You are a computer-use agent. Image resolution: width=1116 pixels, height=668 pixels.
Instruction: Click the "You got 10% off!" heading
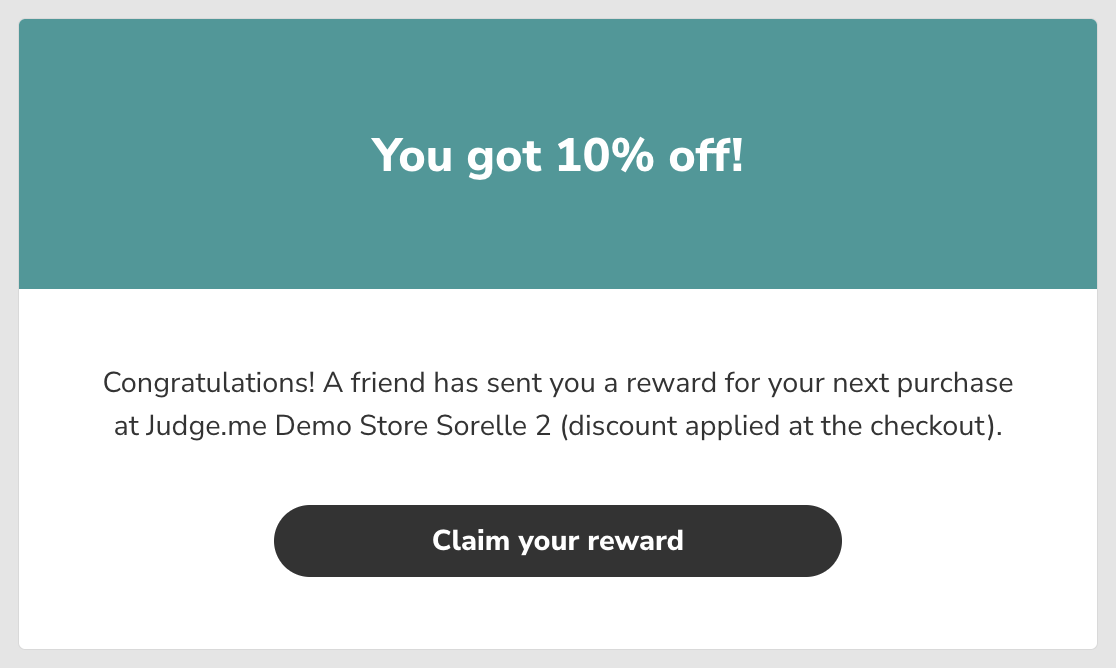(x=557, y=156)
